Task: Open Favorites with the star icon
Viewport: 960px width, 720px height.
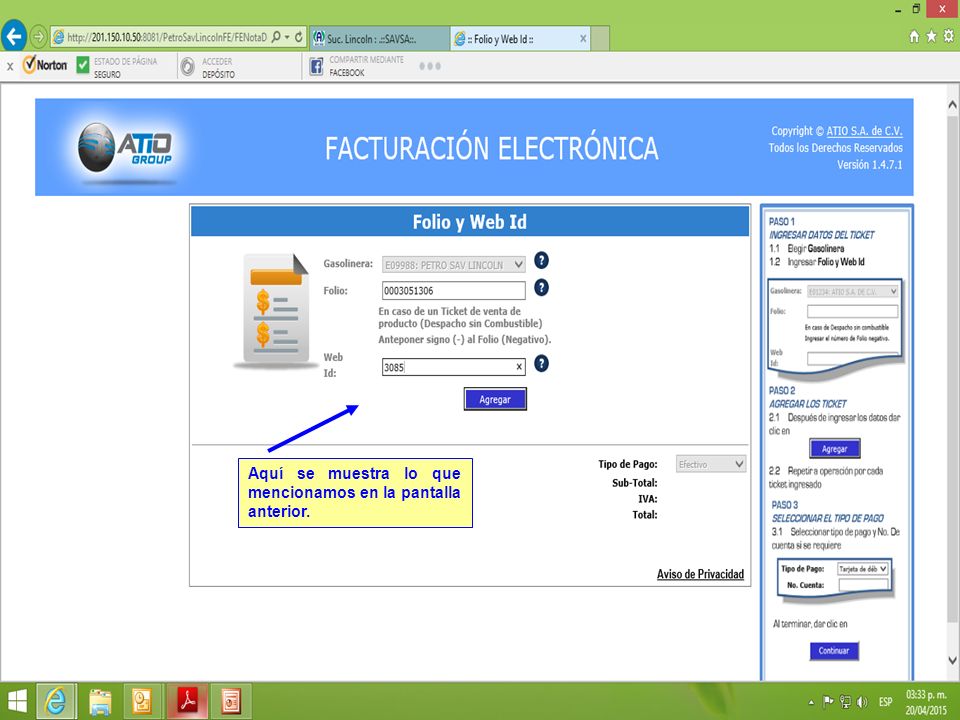Action: point(931,37)
